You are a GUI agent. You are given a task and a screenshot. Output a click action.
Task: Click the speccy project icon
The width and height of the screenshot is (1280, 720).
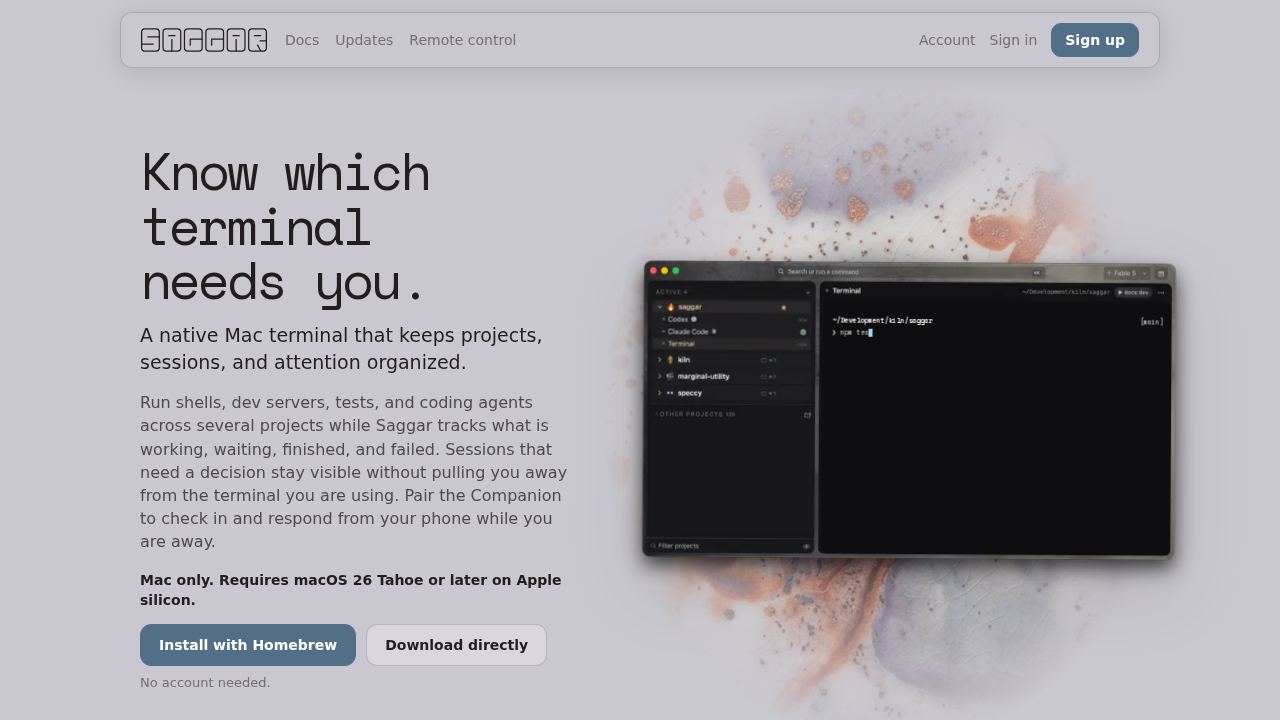(670, 393)
